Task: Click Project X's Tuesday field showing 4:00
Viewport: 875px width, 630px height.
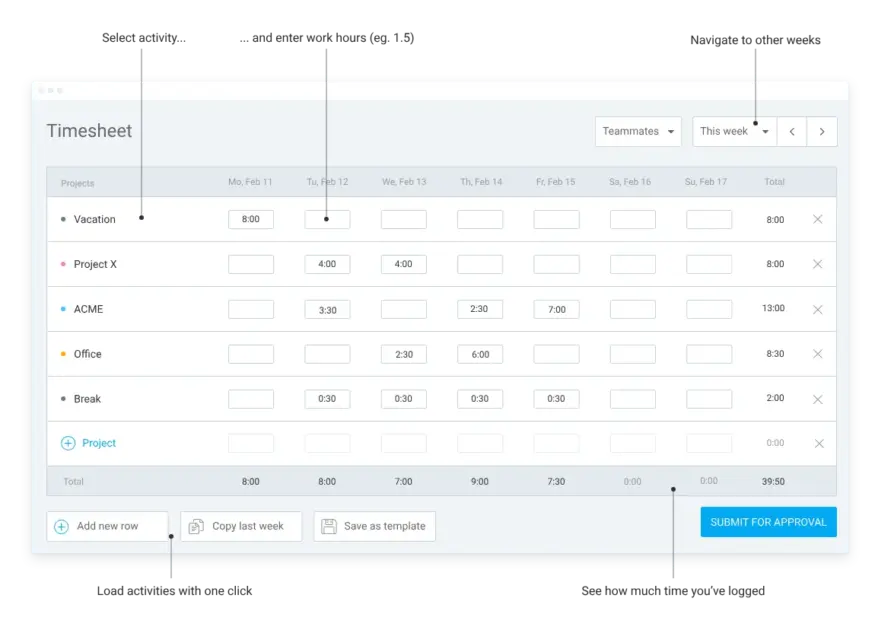Action: [x=327, y=264]
